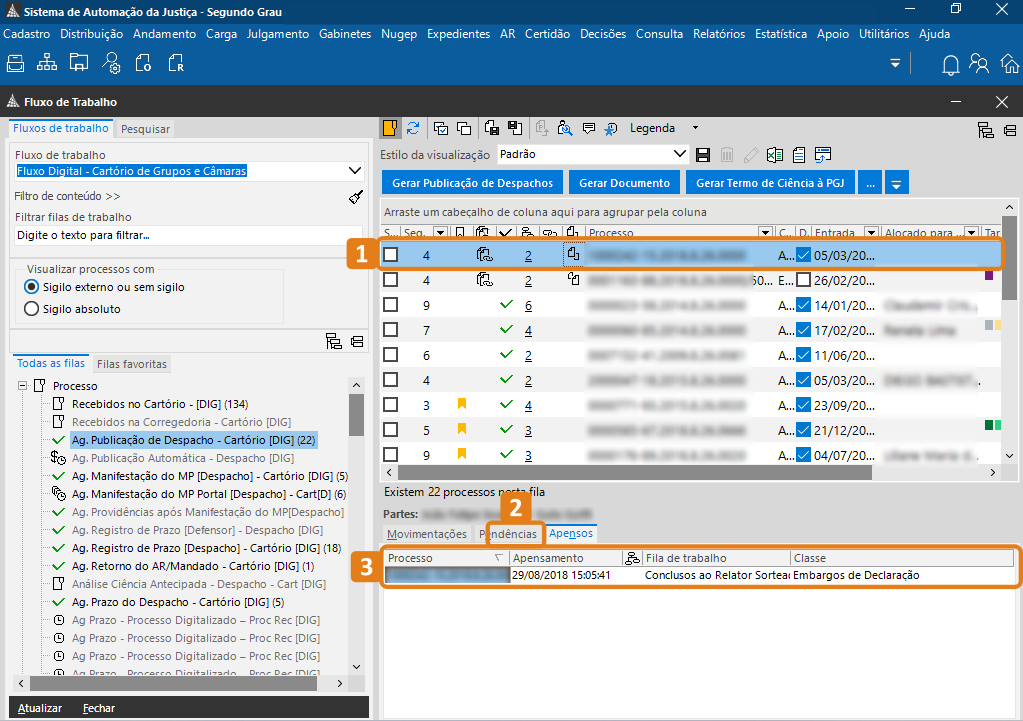Viewport: 1023px width, 721px height.
Task: Click 'Gerar Publicação de Despachos' button
Action: (472, 183)
